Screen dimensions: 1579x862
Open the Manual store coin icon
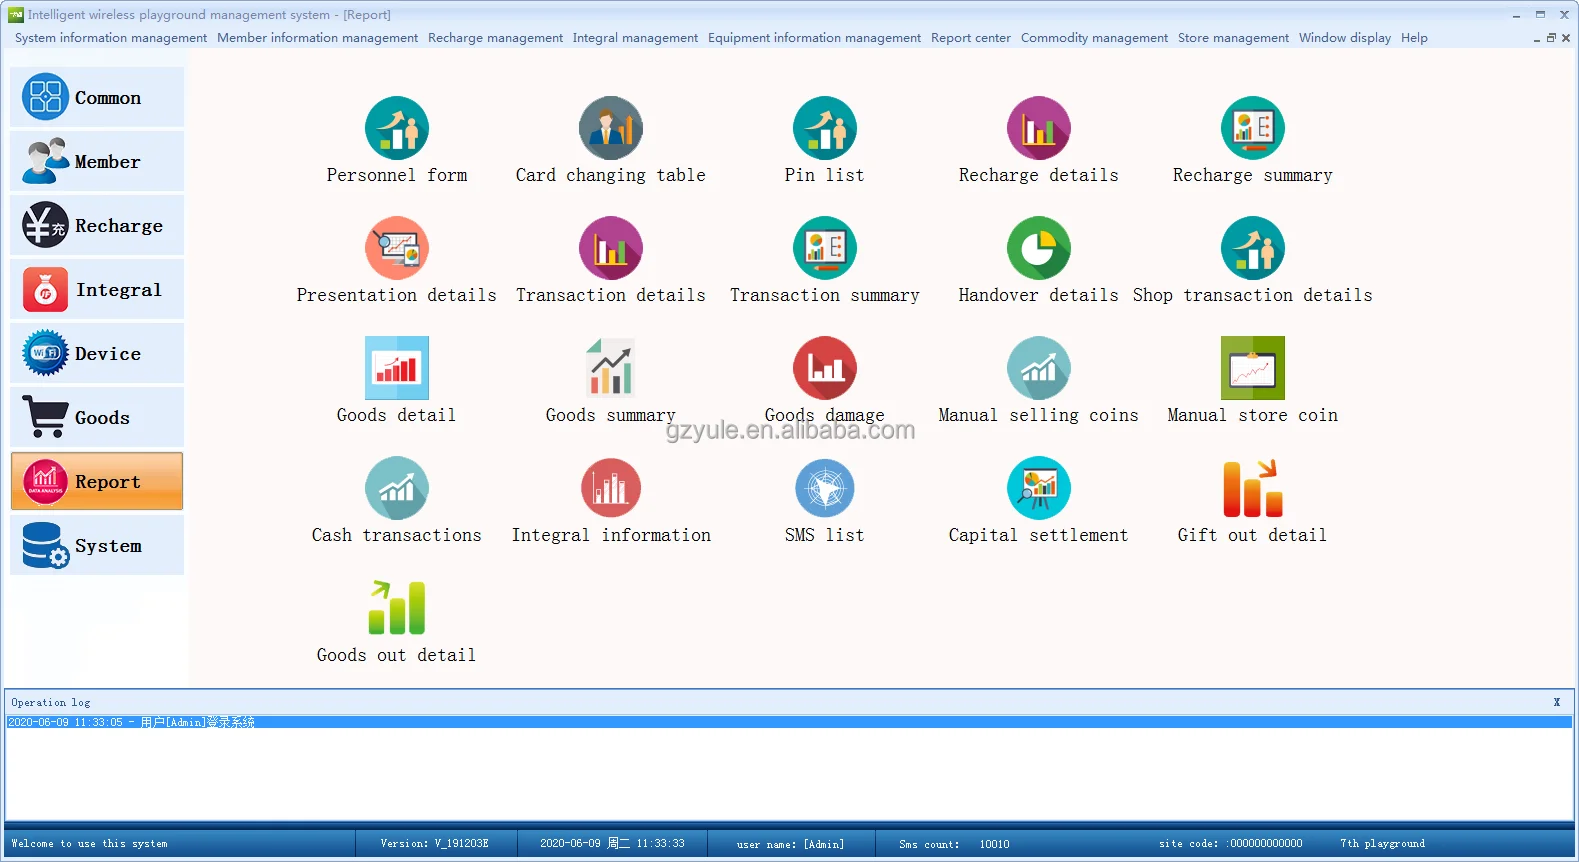tap(1253, 368)
